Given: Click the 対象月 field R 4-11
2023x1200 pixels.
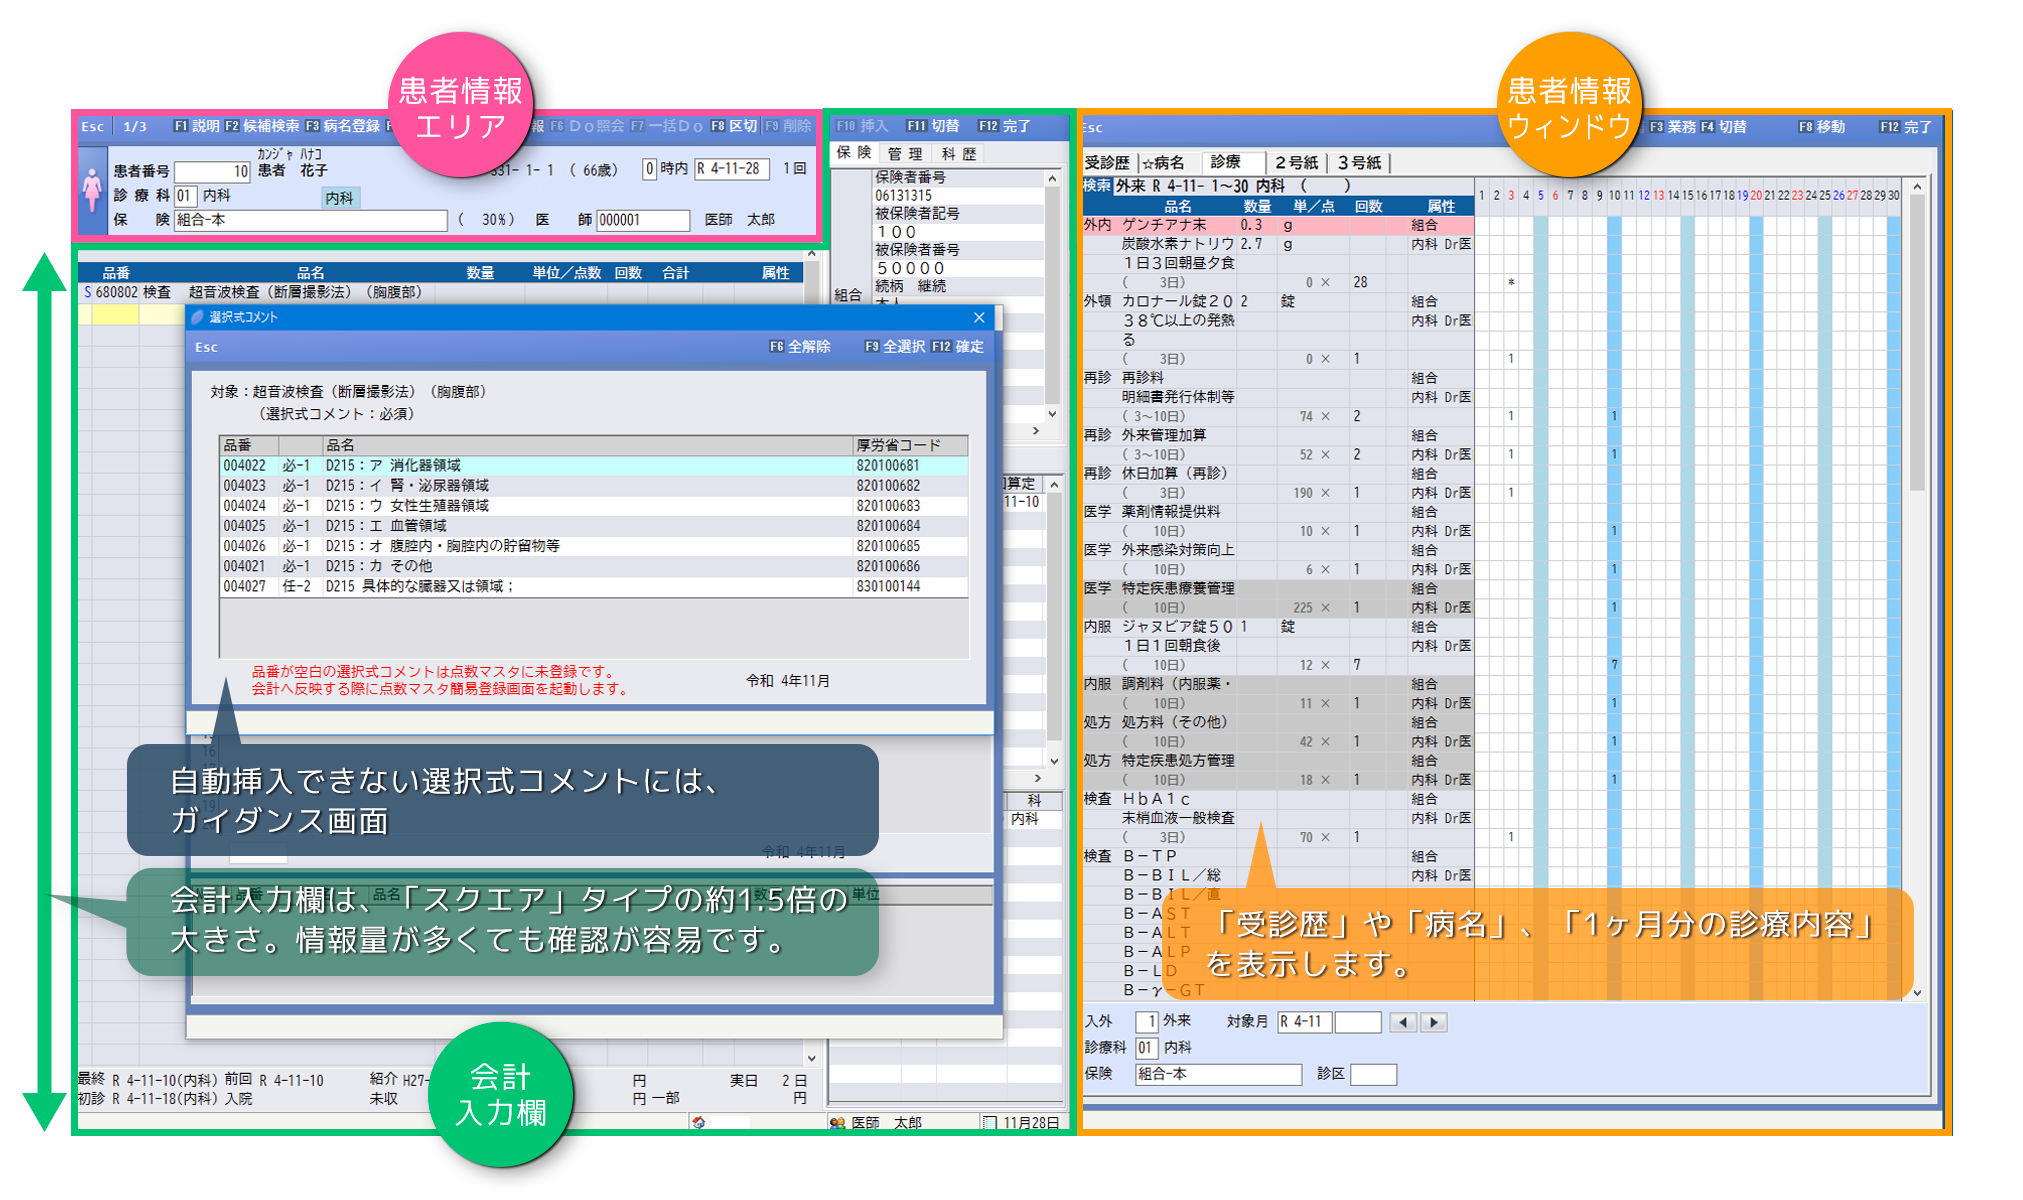Looking at the screenshot, I should pyautogui.click(x=1304, y=1022).
